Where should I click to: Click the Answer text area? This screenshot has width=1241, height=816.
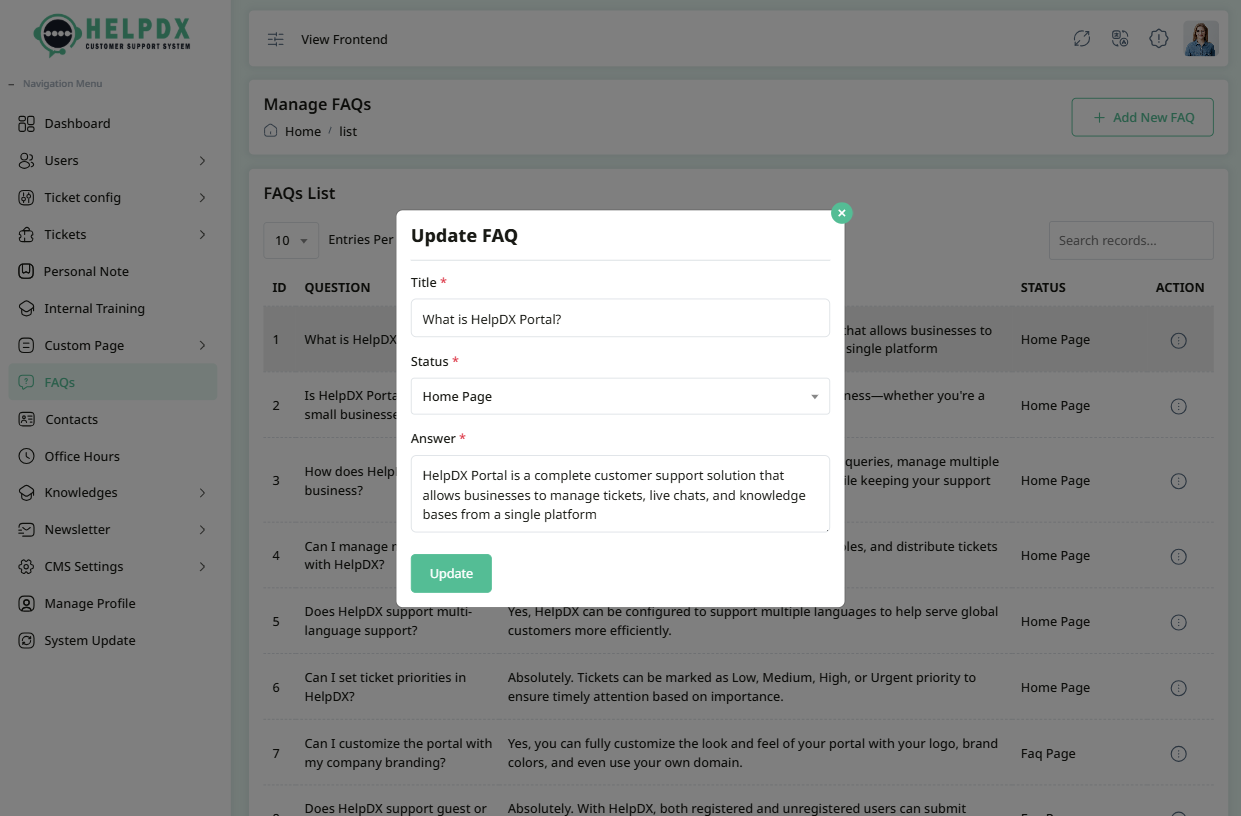point(620,494)
